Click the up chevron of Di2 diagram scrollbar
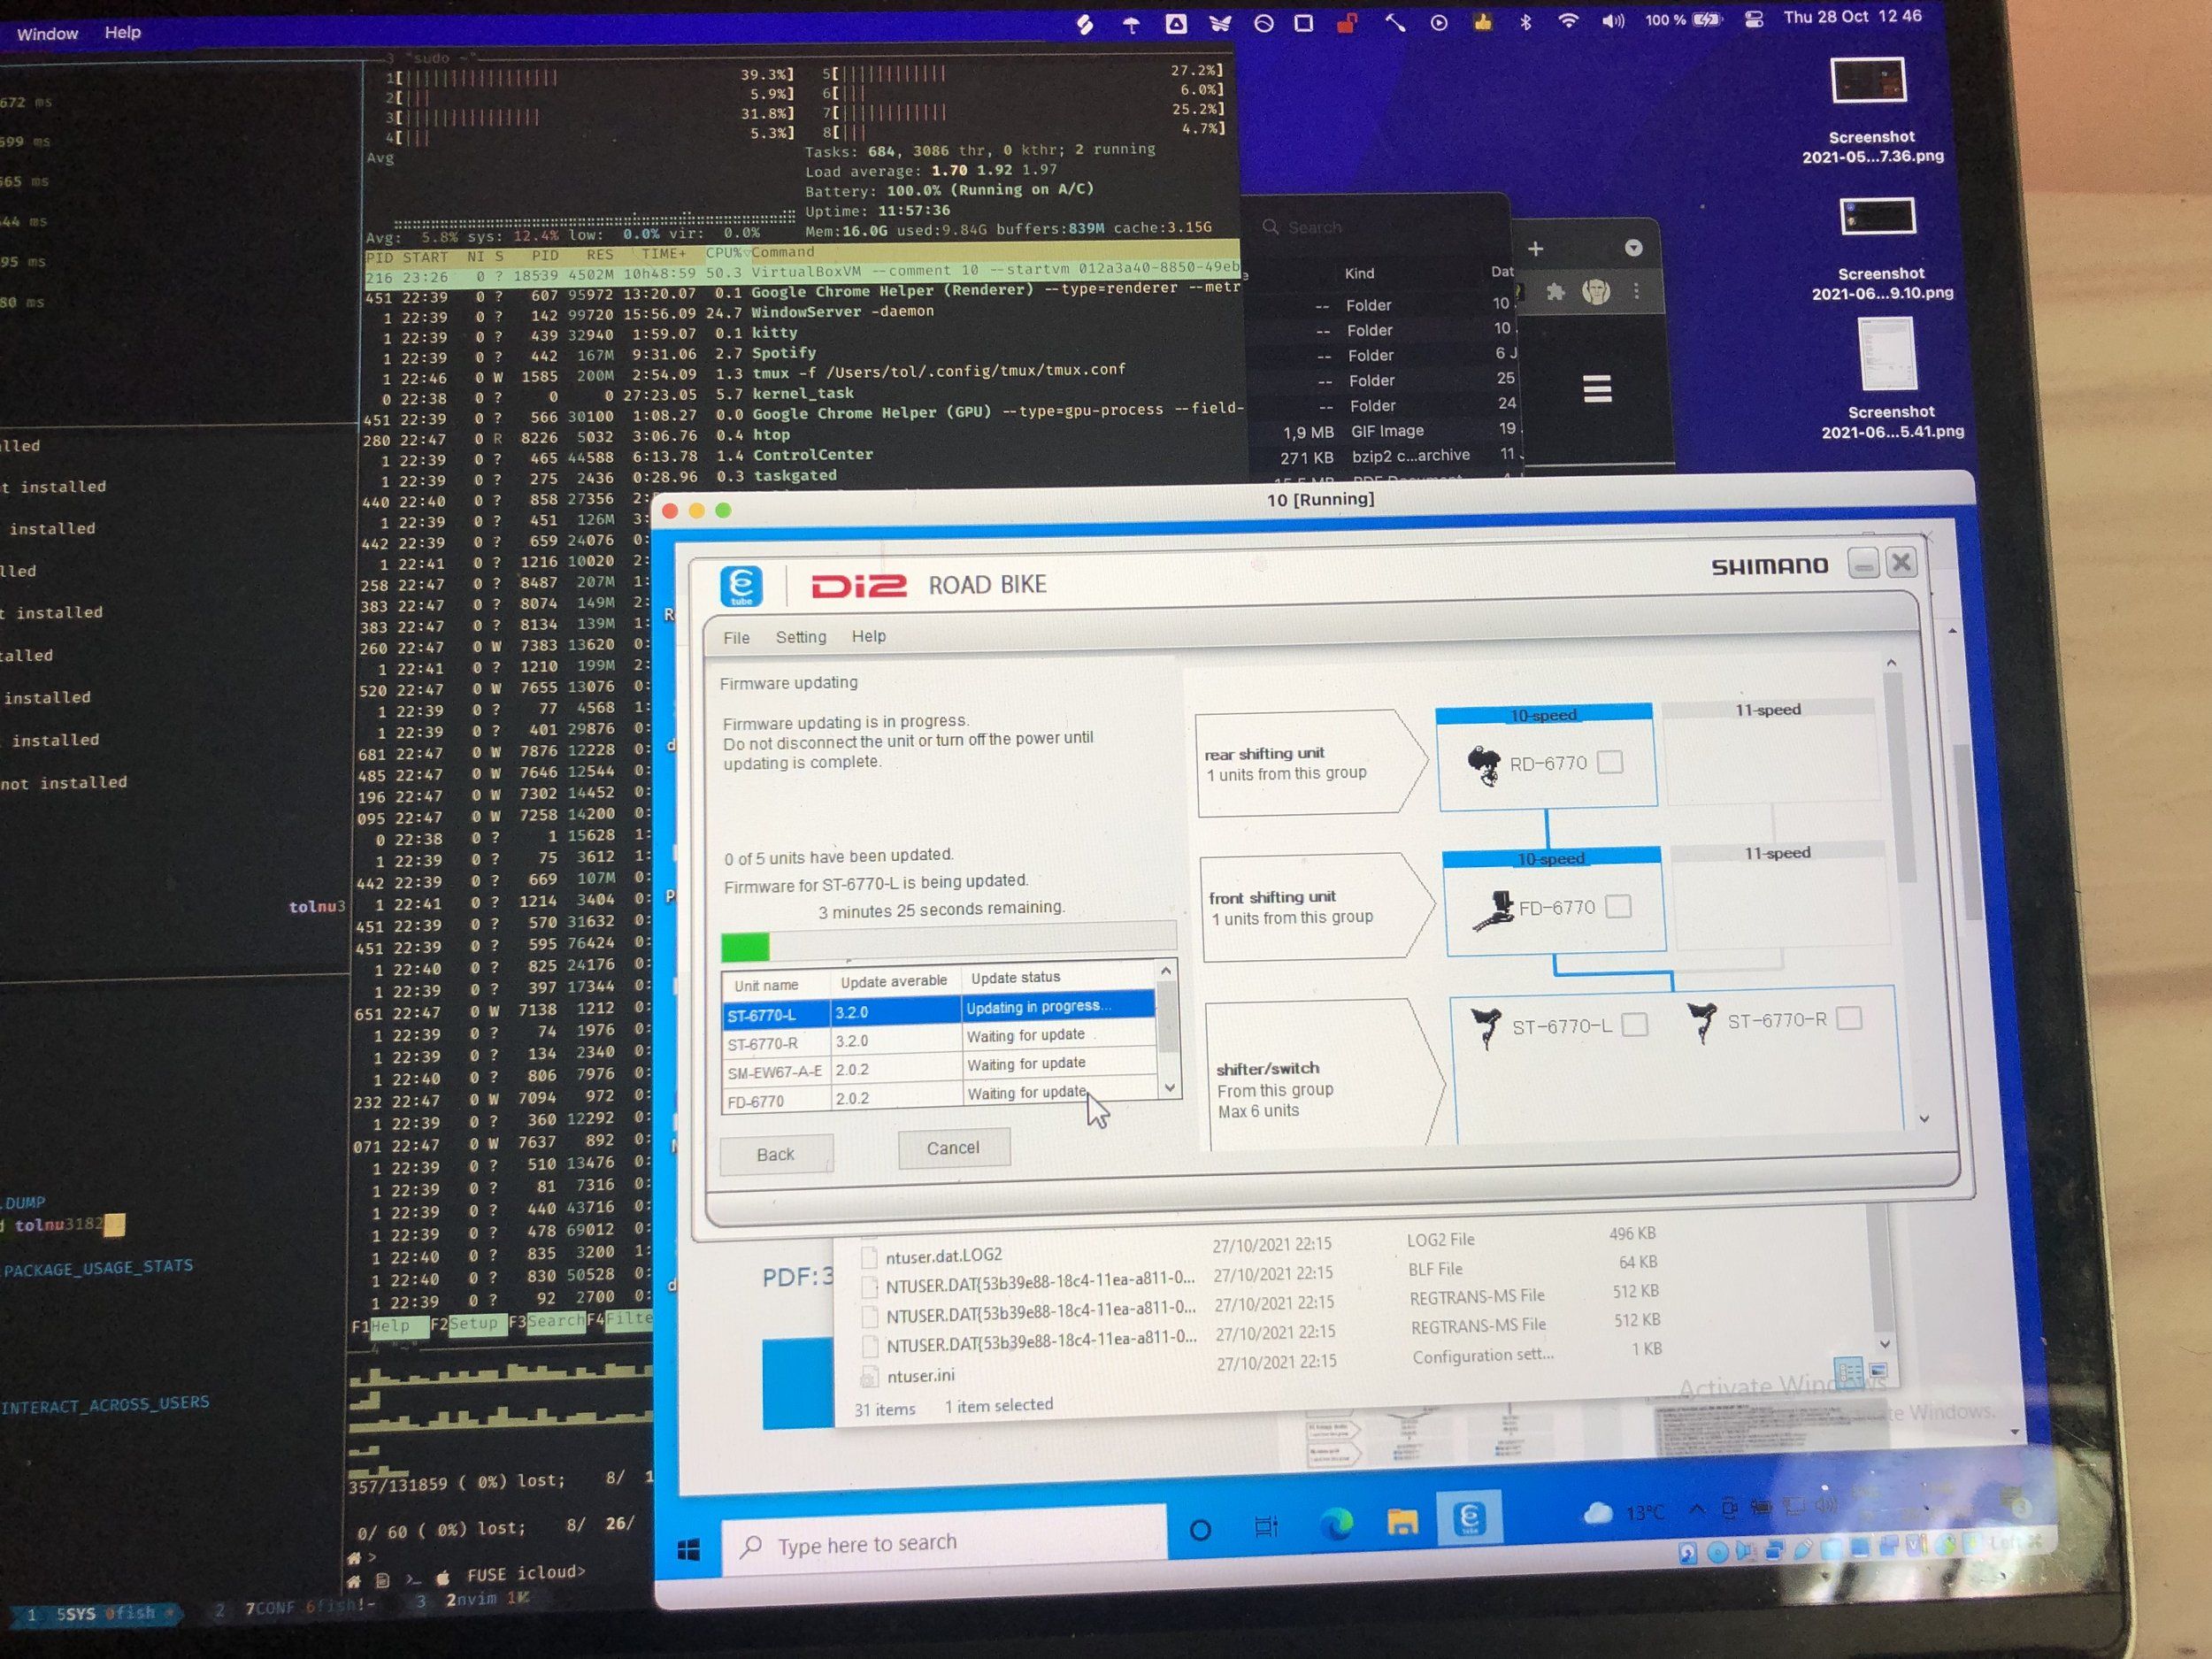The height and width of the screenshot is (1659, 2212). click(x=1891, y=663)
